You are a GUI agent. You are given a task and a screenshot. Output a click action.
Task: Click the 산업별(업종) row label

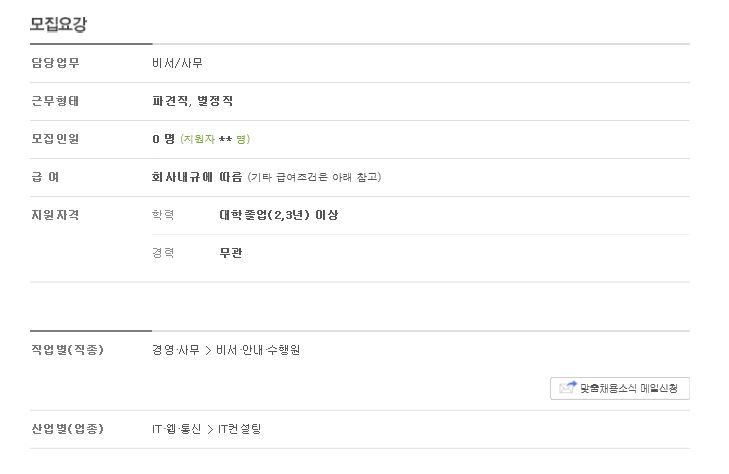coord(67,429)
